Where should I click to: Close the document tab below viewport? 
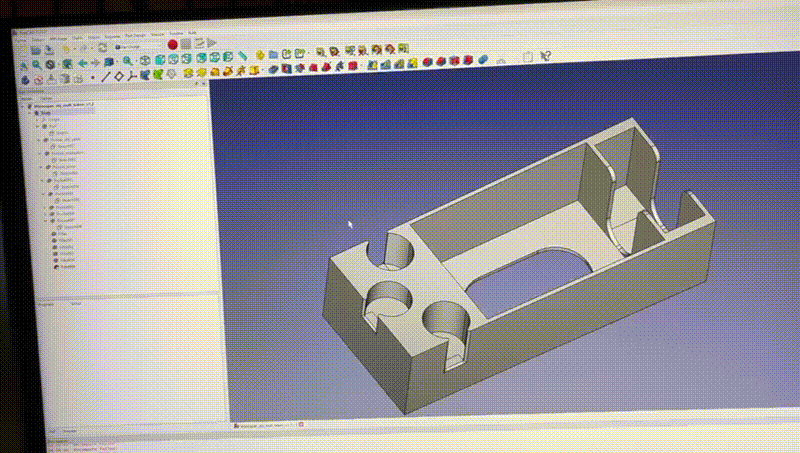301,424
